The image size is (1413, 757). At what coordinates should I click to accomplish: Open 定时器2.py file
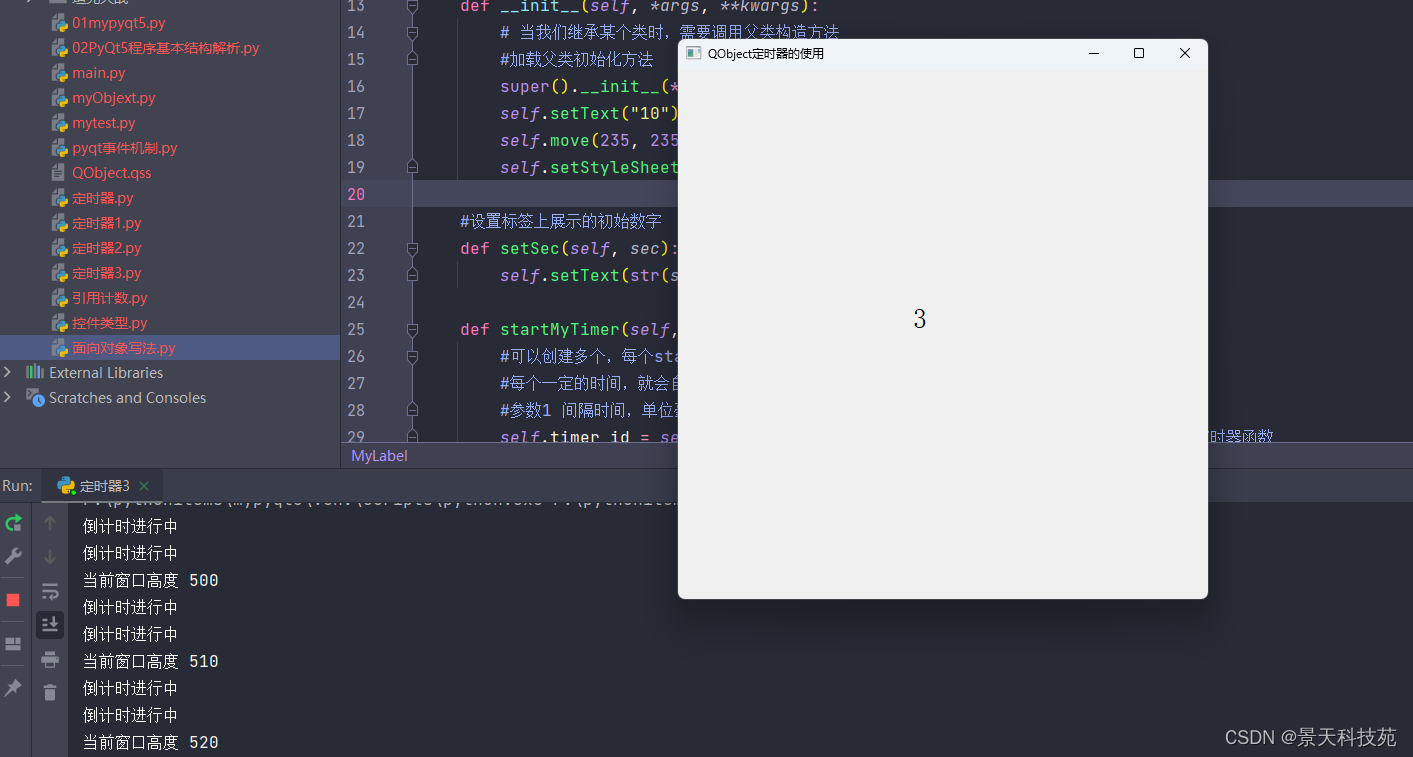107,247
